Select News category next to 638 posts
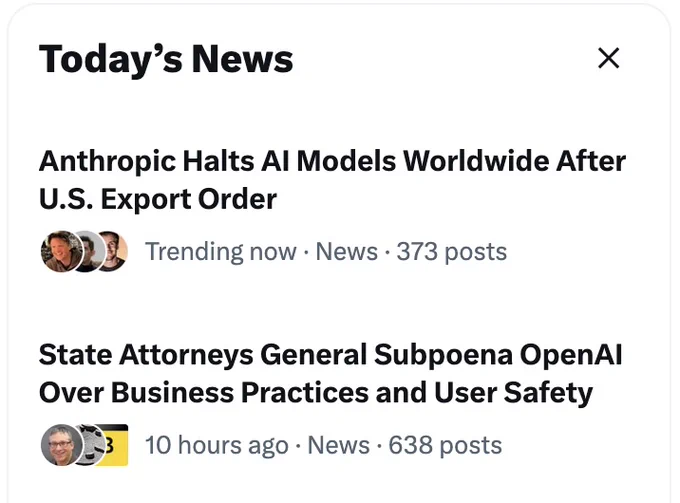Image resolution: width=680 pixels, height=503 pixels. click(x=339, y=445)
